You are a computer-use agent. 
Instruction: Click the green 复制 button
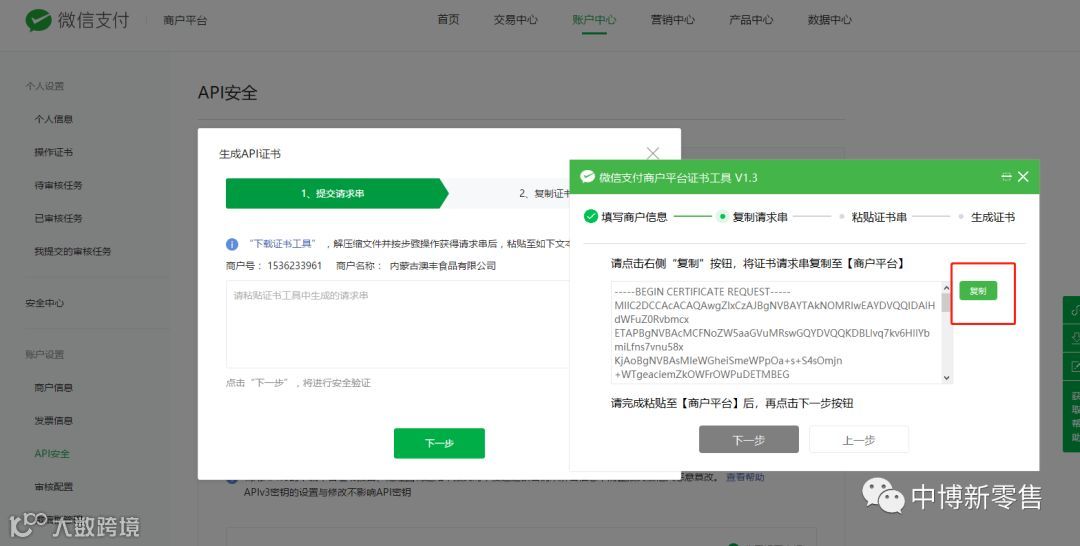pyautogui.click(x=978, y=291)
